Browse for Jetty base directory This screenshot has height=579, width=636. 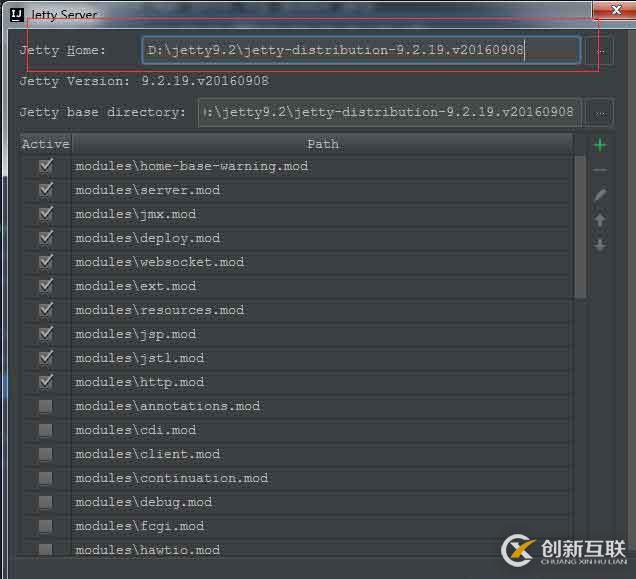pos(601,113)
